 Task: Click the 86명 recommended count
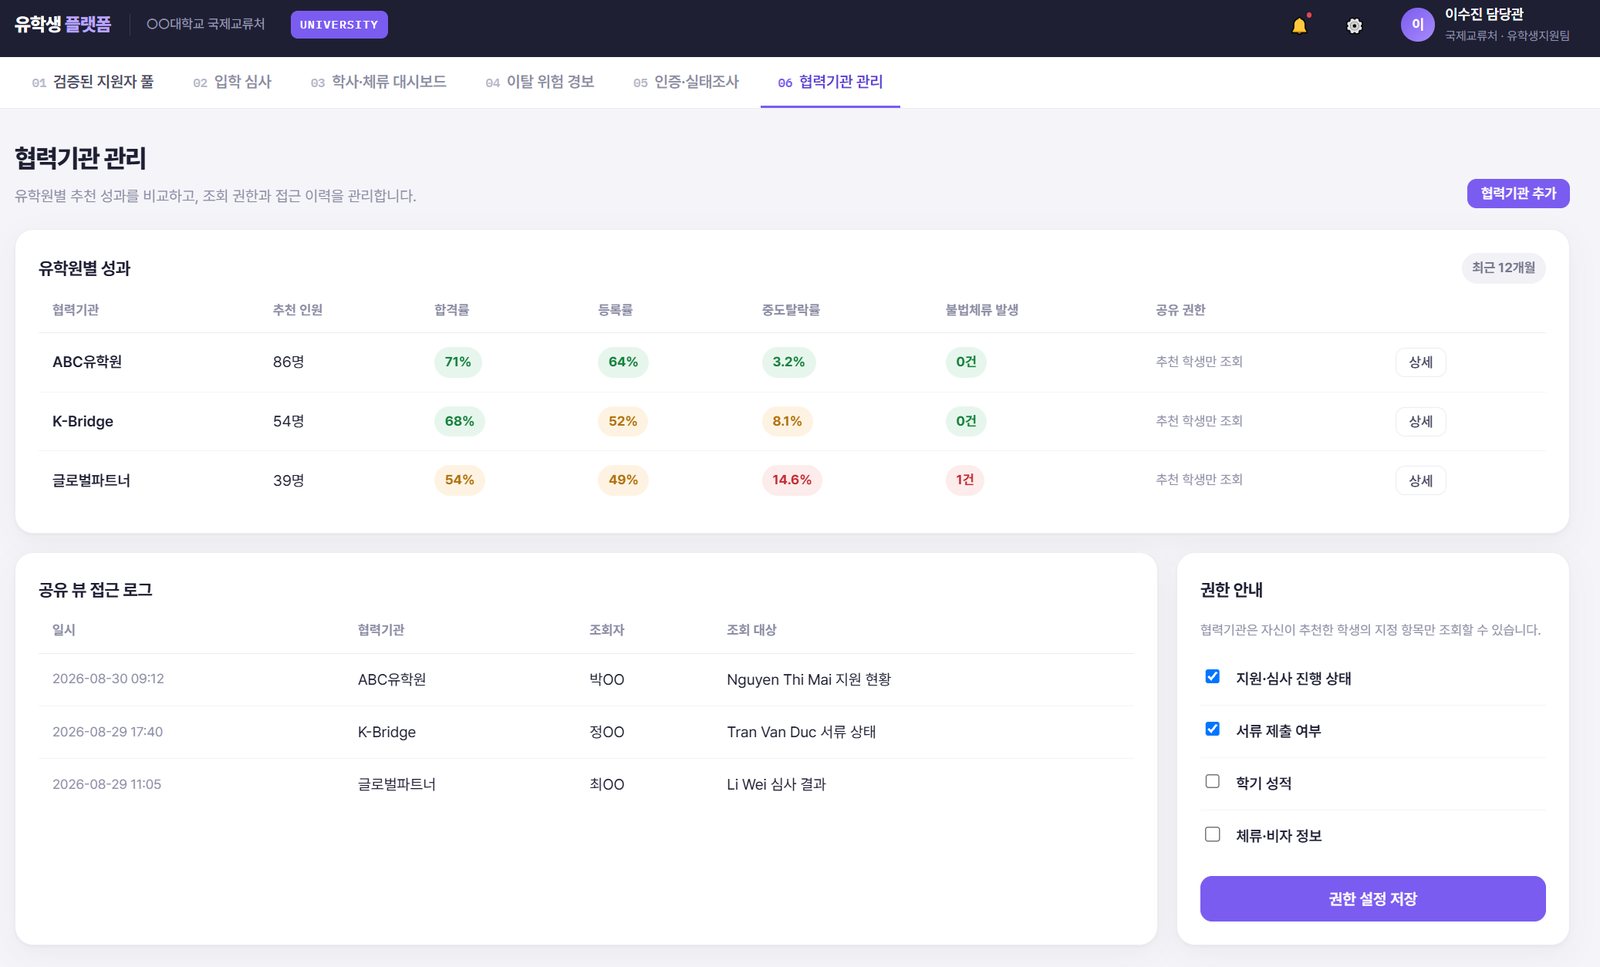pyautogui.click(x=289, y=362)
